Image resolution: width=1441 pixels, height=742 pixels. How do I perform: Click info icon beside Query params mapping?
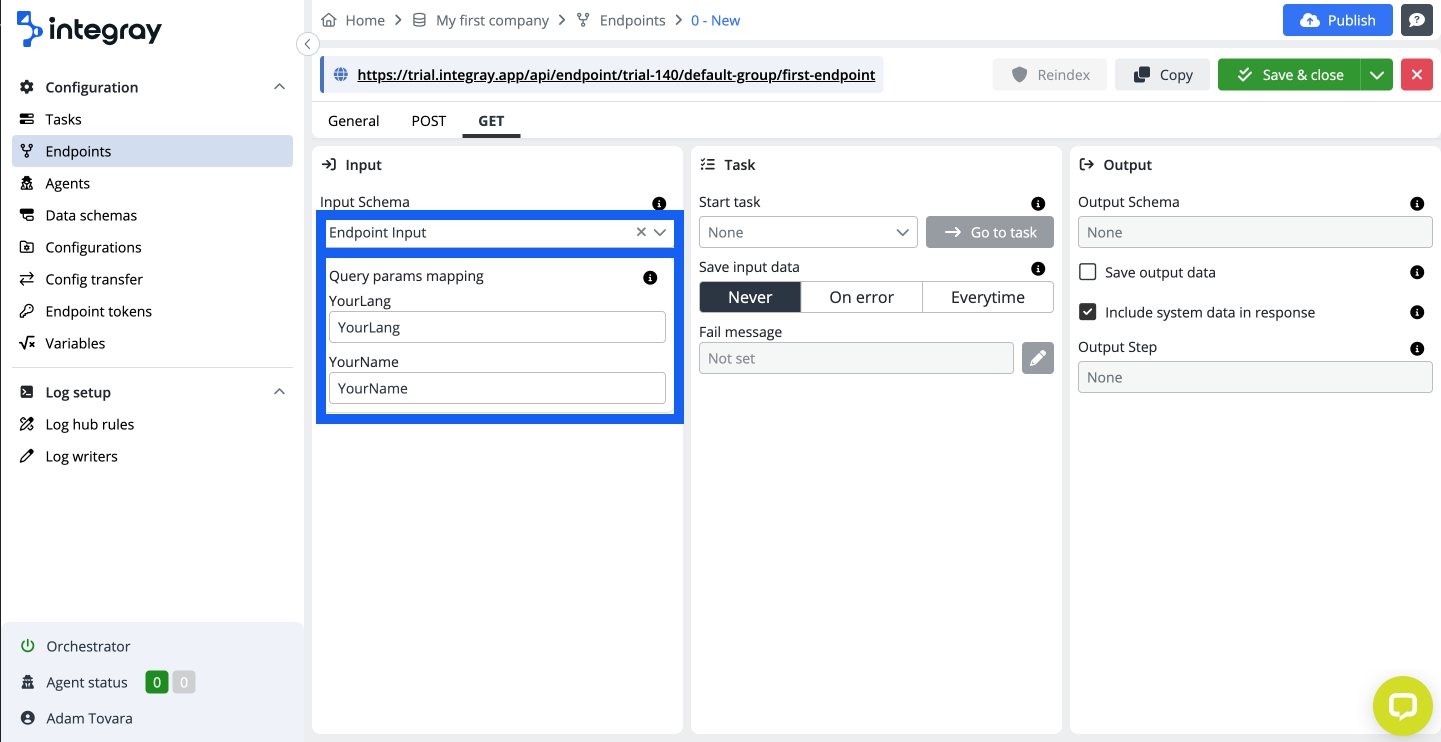click(x=650, y=277)
